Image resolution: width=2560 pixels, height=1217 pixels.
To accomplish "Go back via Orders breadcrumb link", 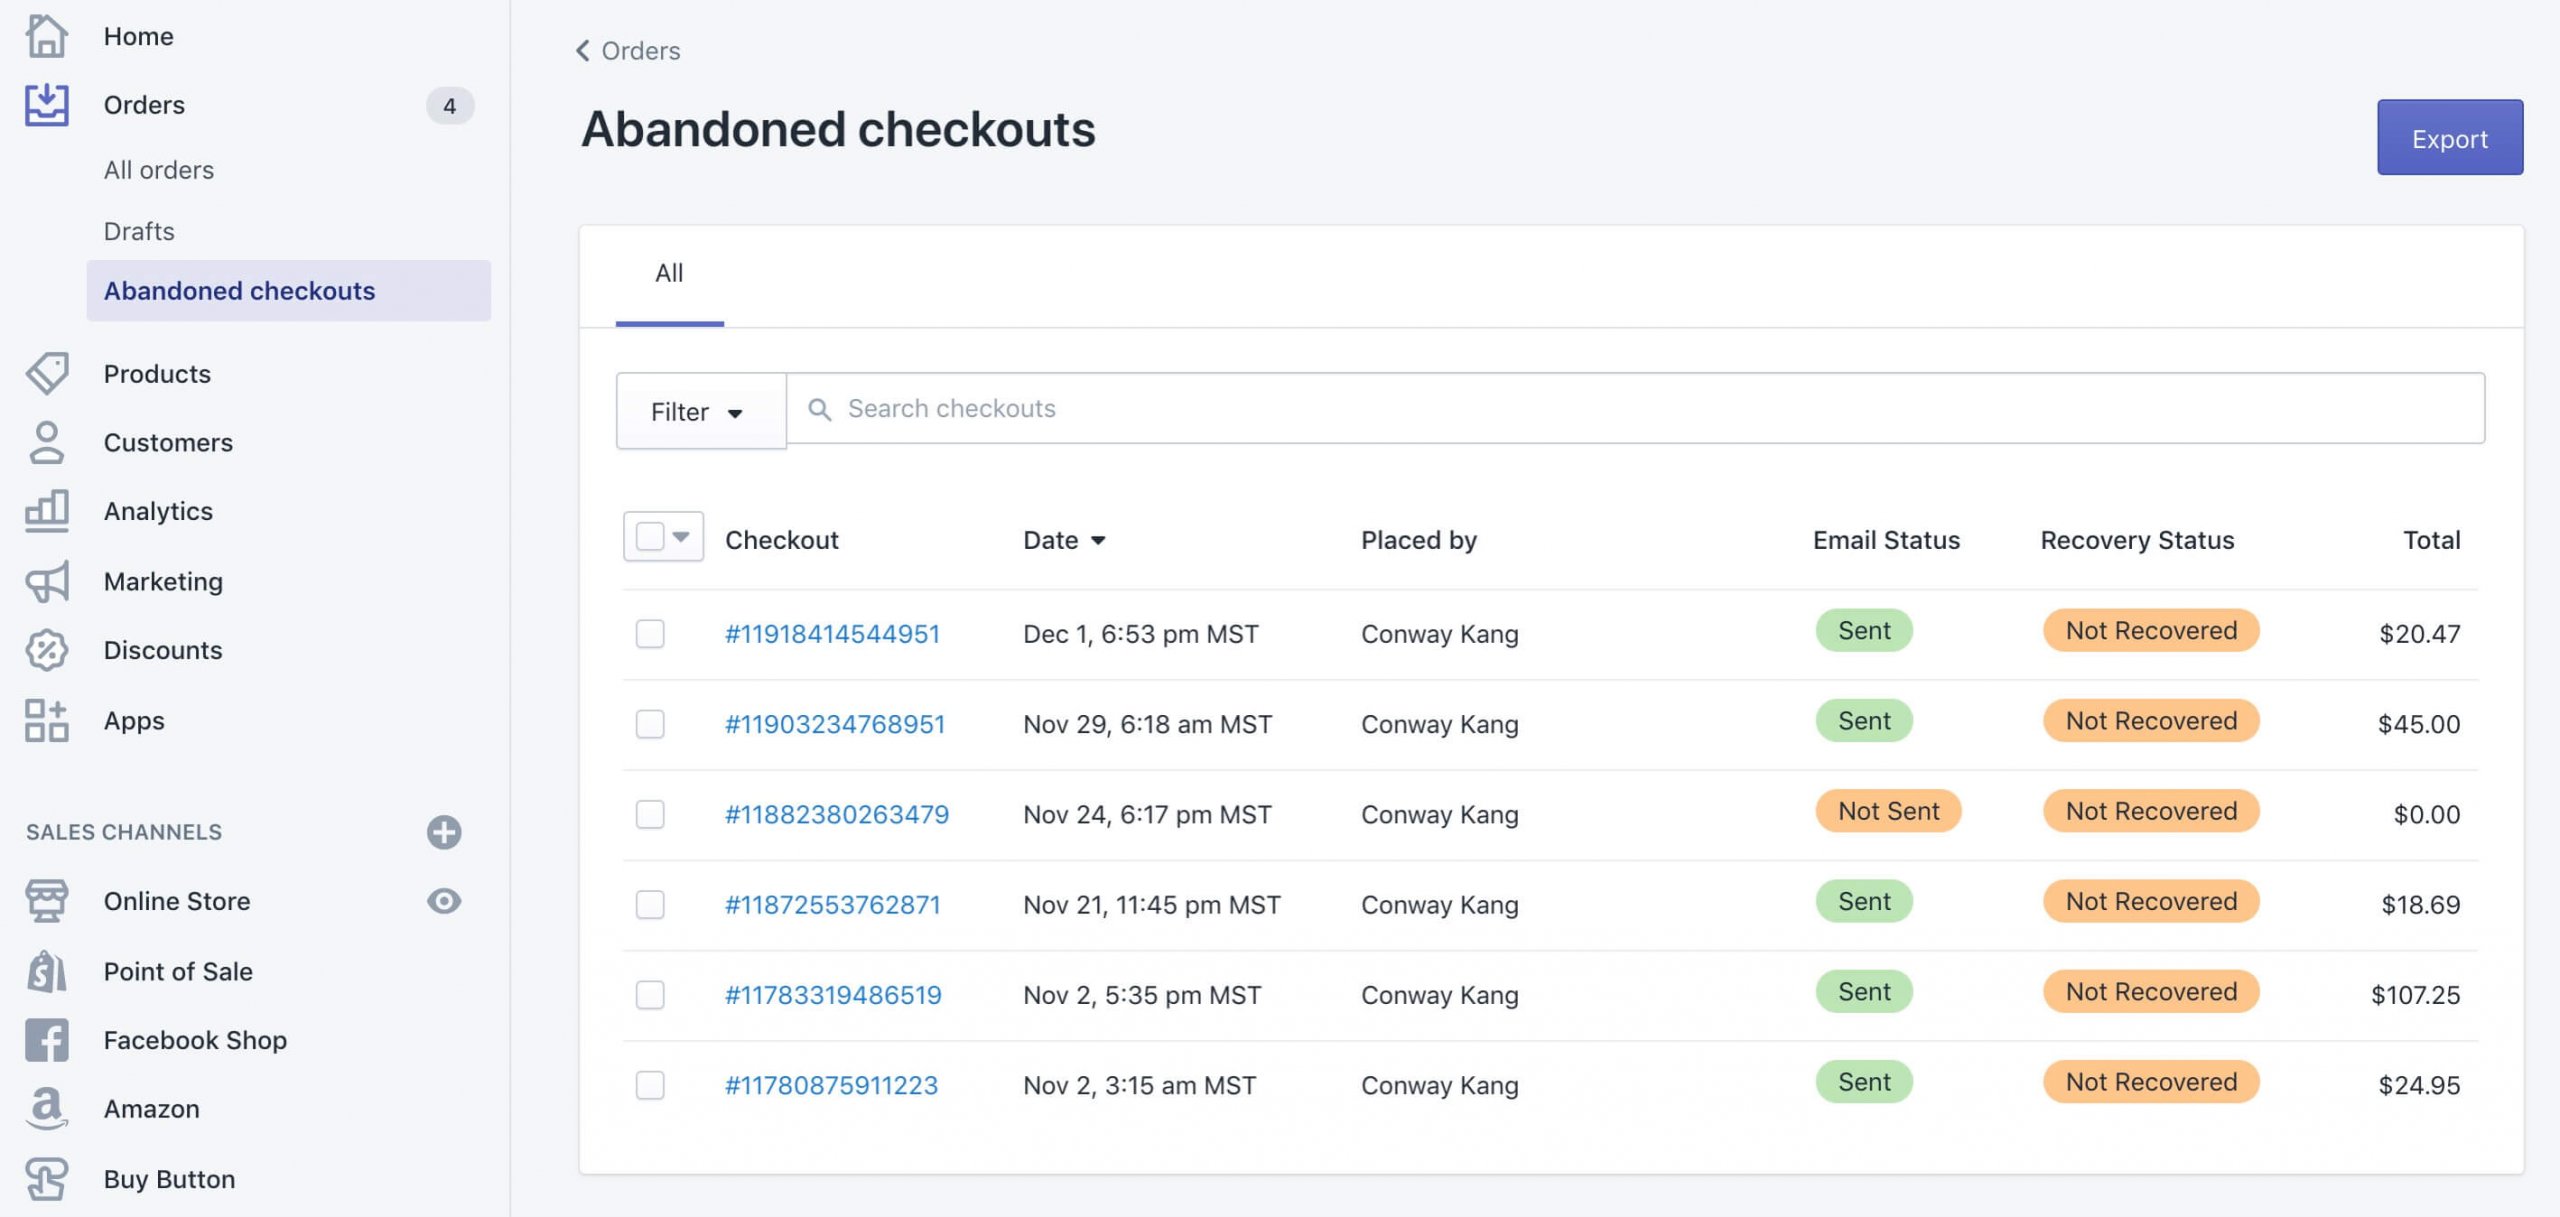I will click(x=641, y=50).
